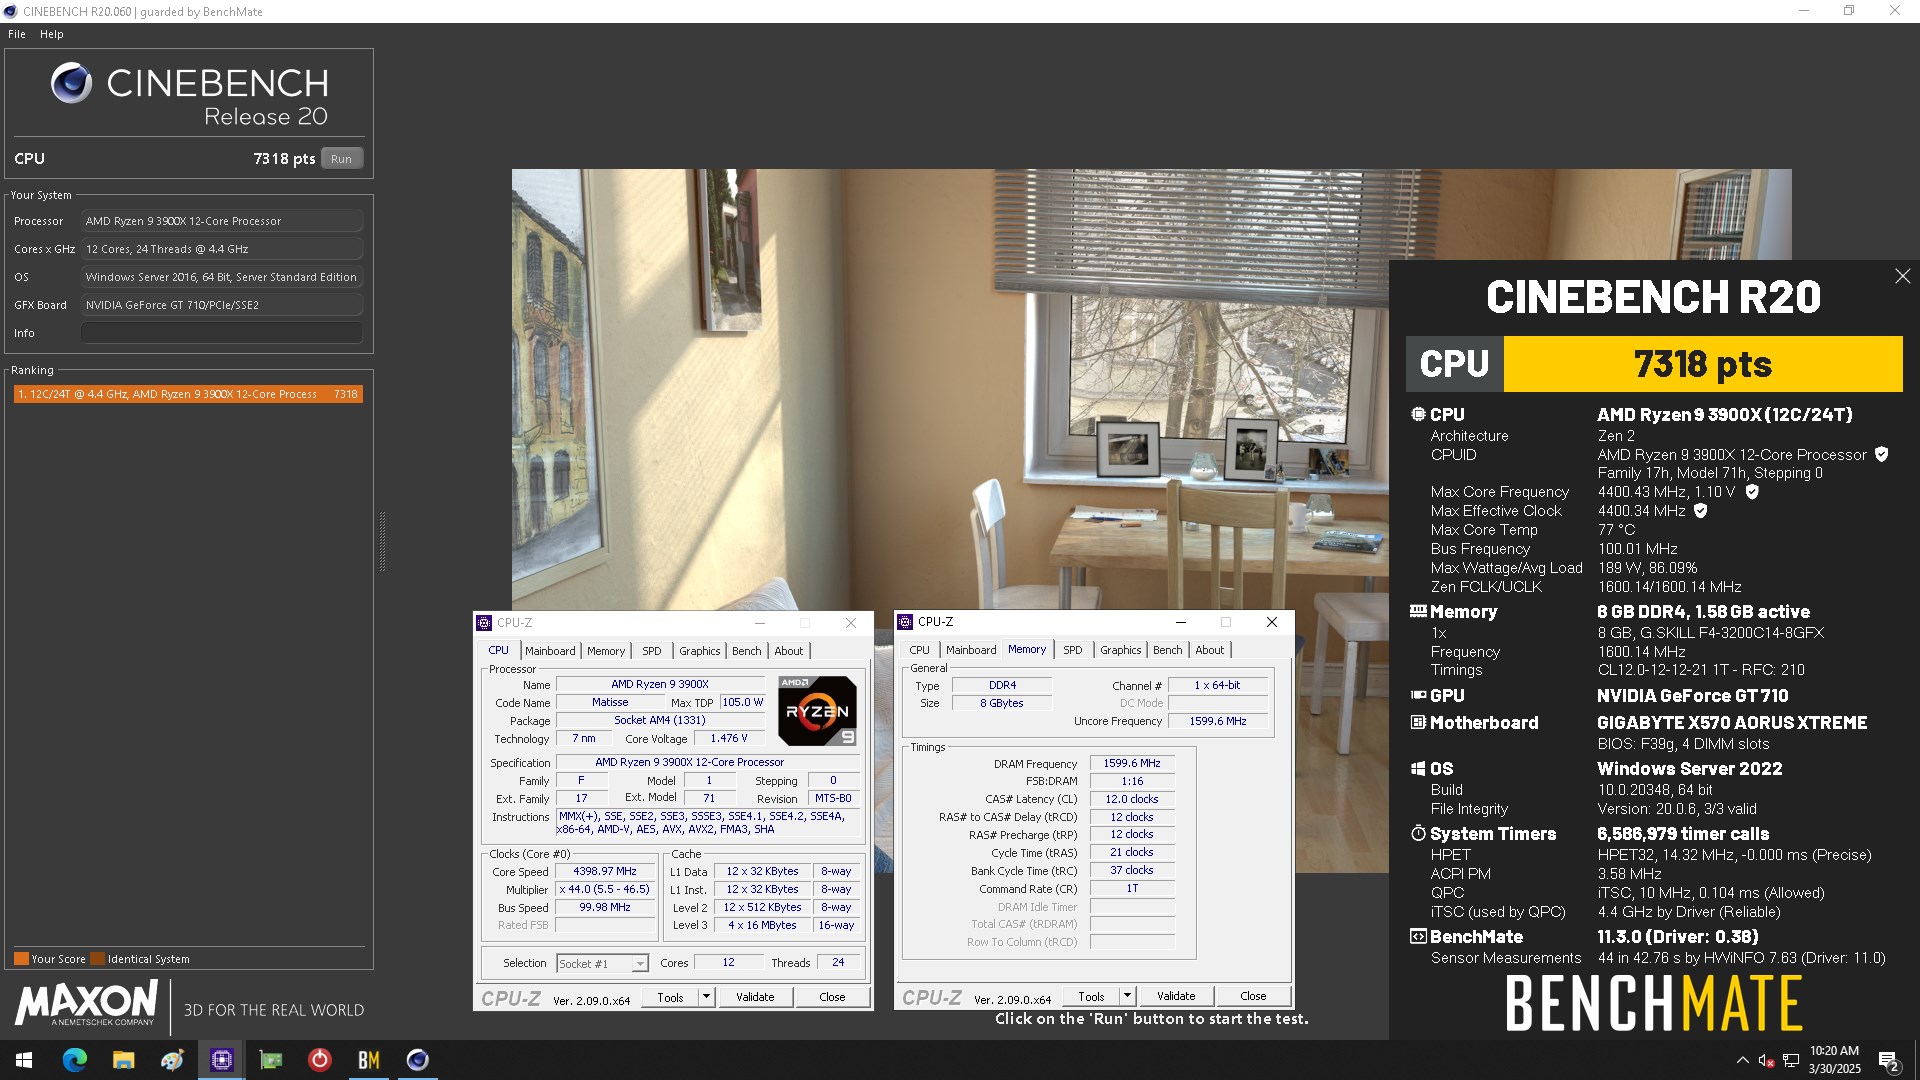Switch to CPU tab in right CPU-Z window
This screenshot has height=1080, width=1920.
click(920, 649)
